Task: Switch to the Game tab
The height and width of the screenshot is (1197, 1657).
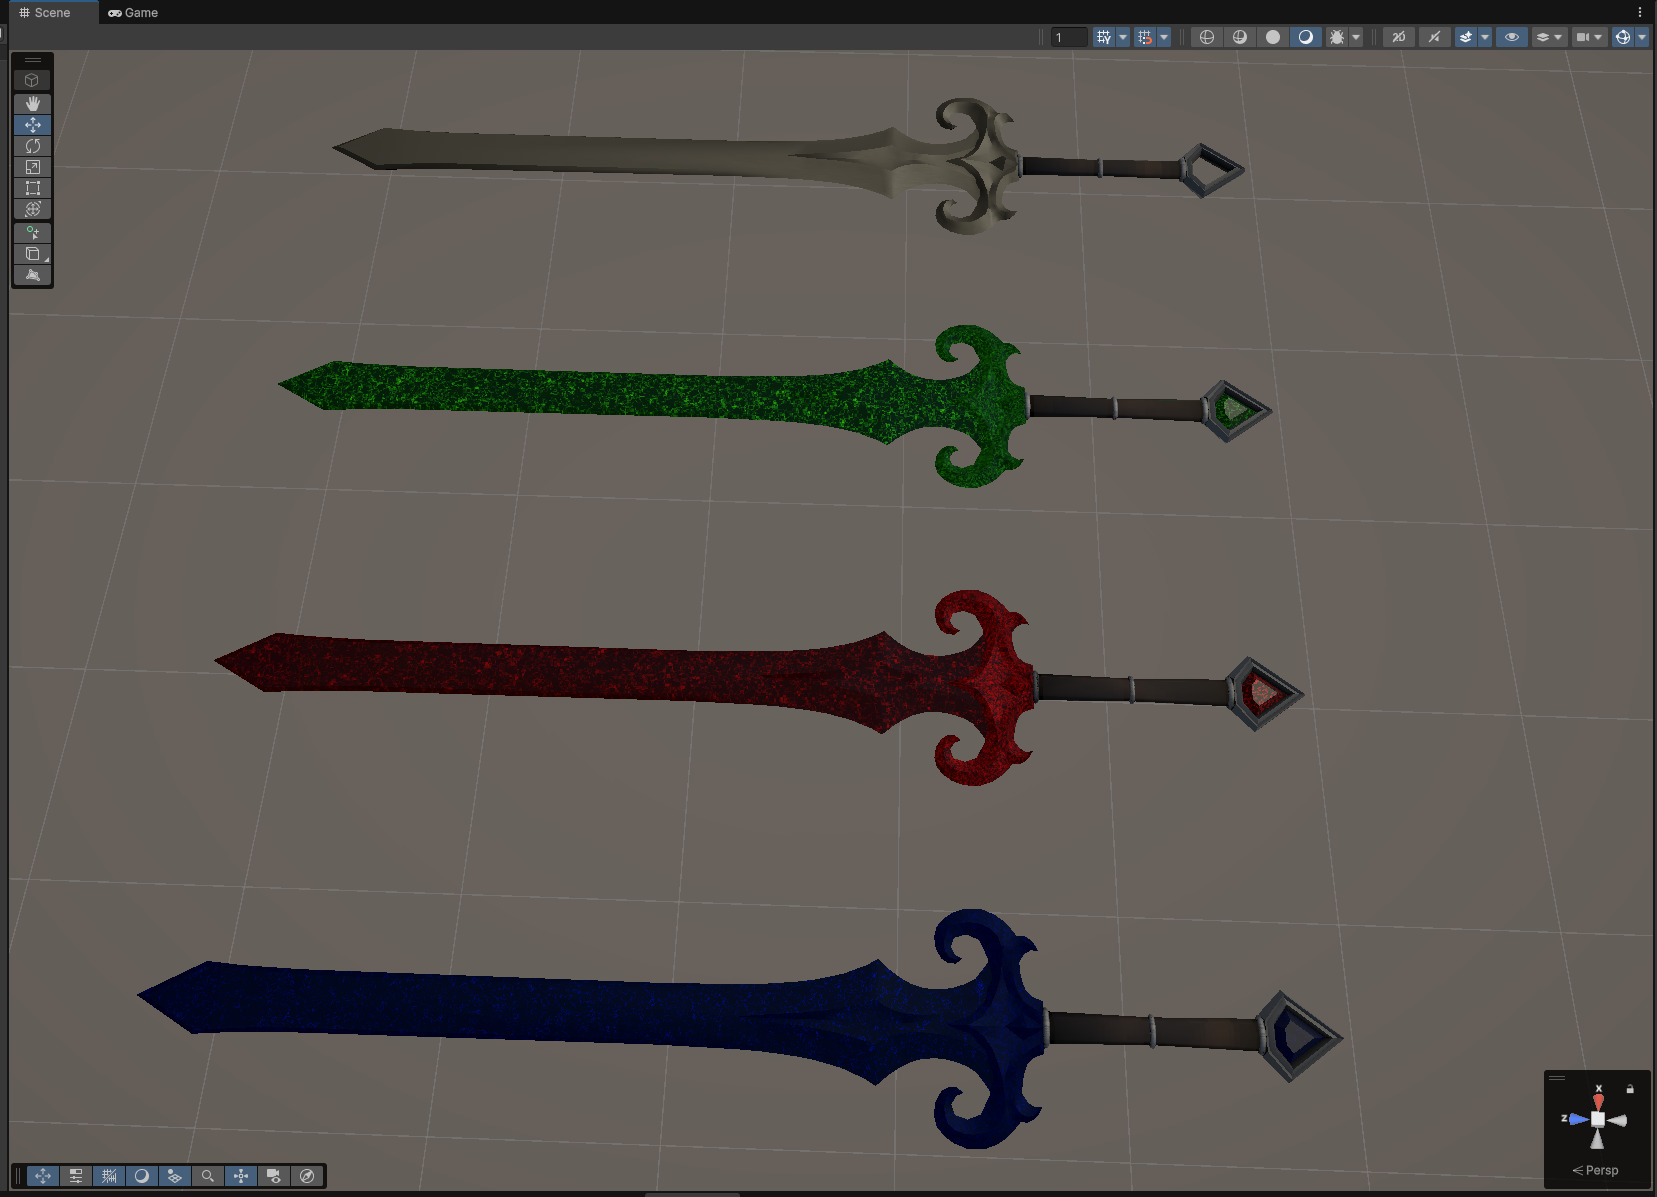Action: tap(133, 12)
